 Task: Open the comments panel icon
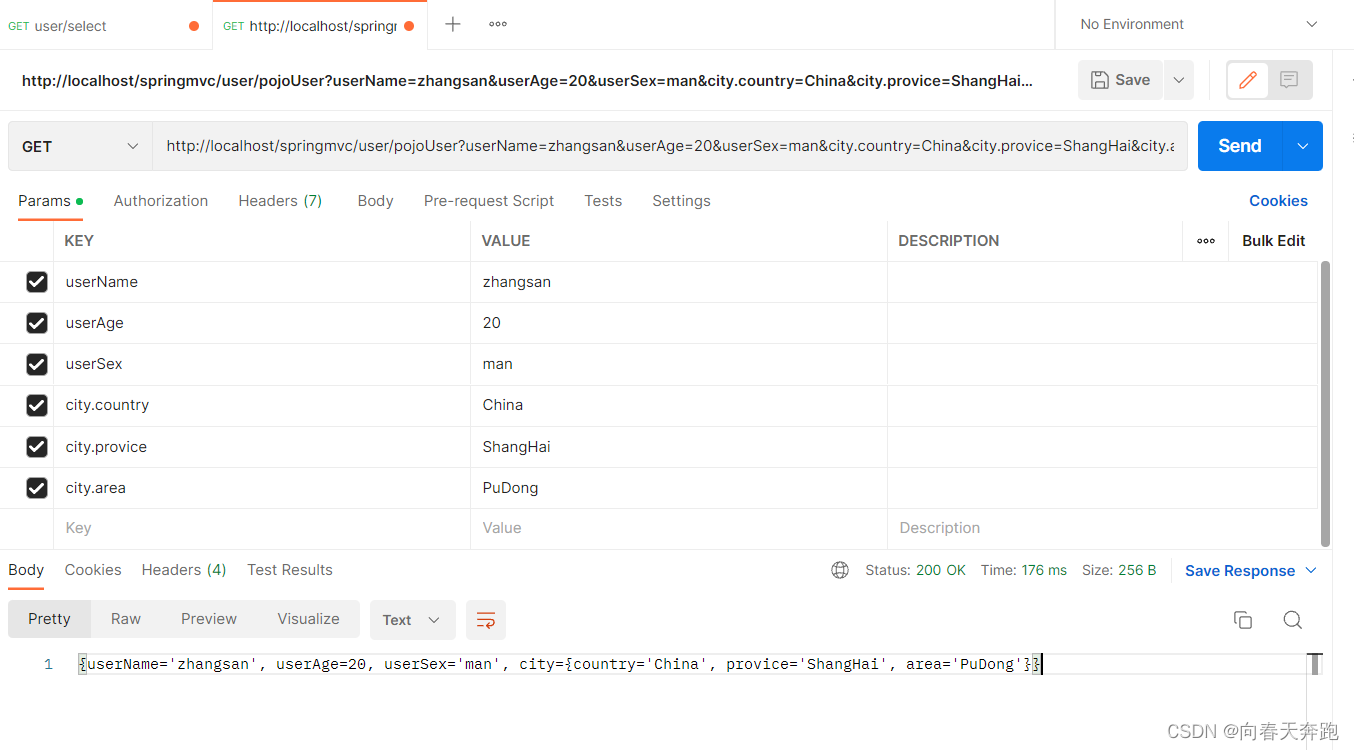click(1289, 80)
